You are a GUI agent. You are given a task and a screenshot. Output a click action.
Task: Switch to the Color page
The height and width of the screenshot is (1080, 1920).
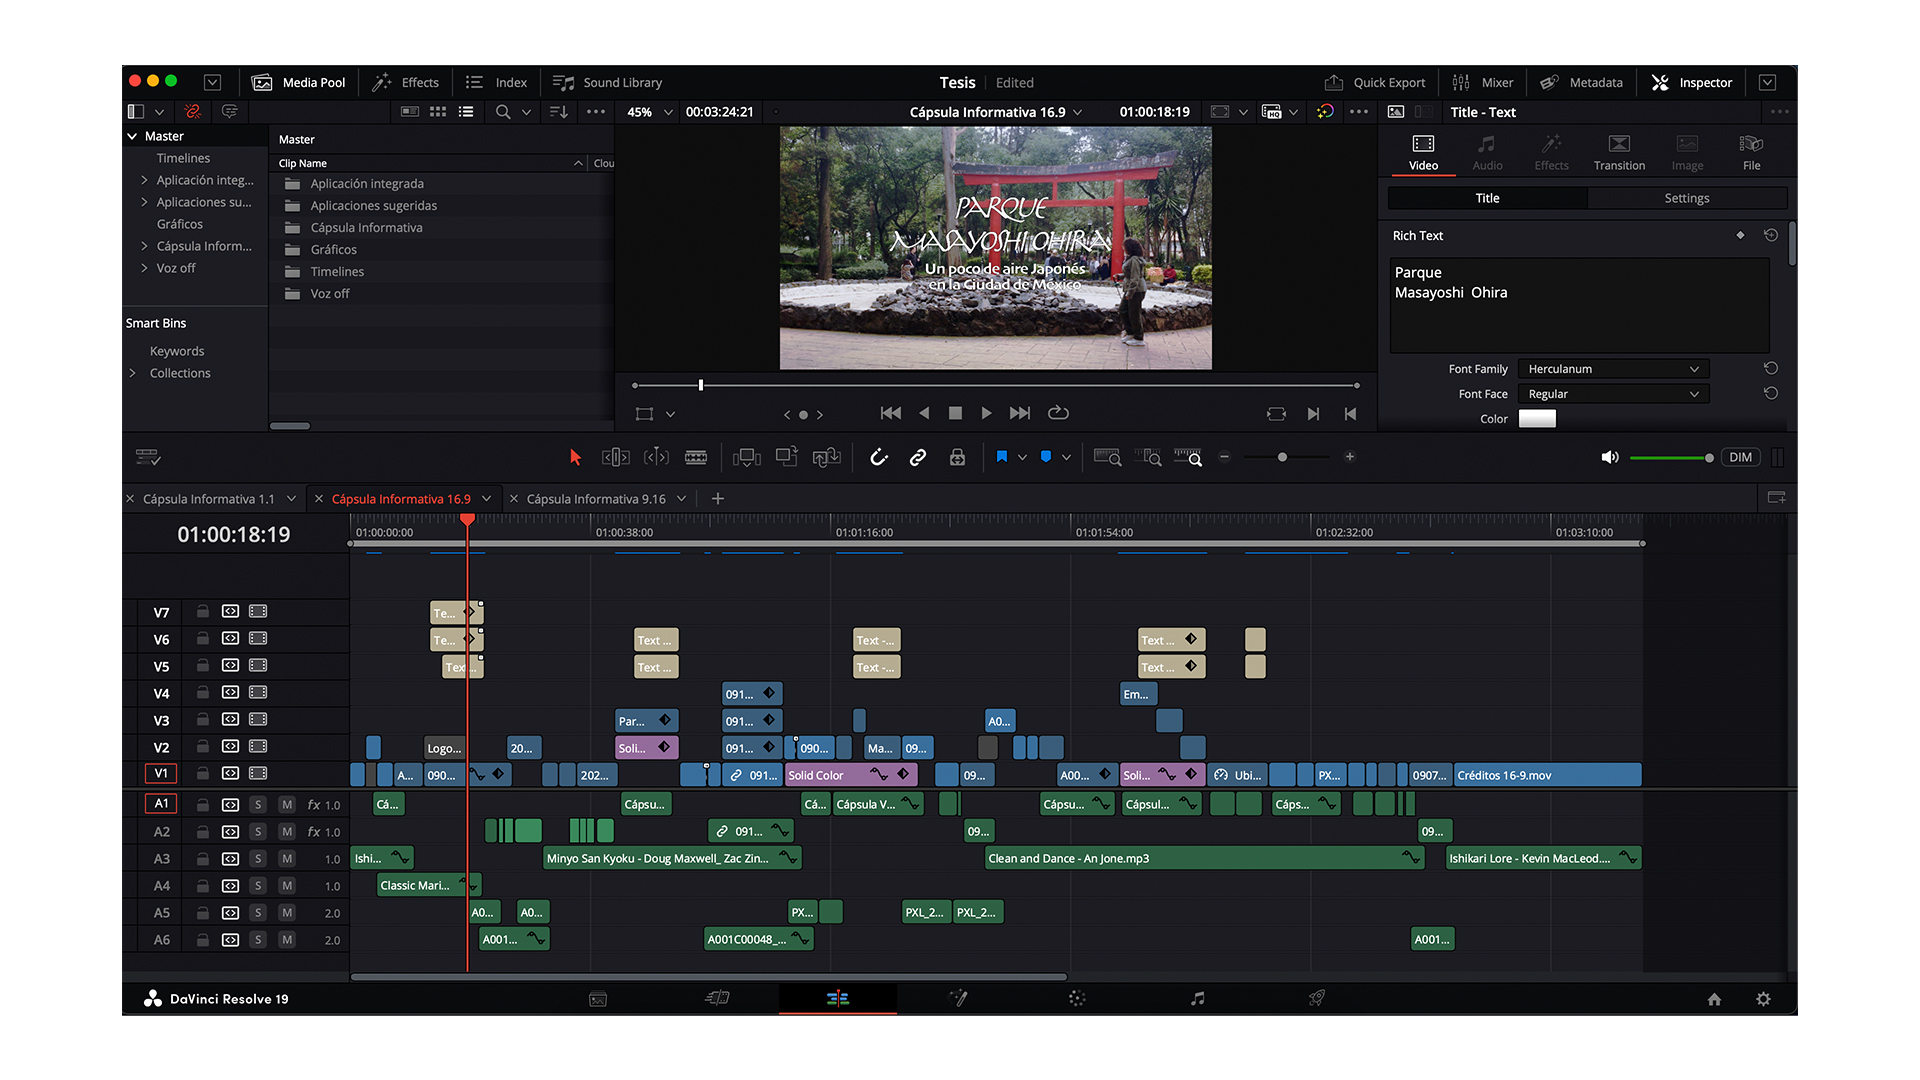tap(1077, 998)
